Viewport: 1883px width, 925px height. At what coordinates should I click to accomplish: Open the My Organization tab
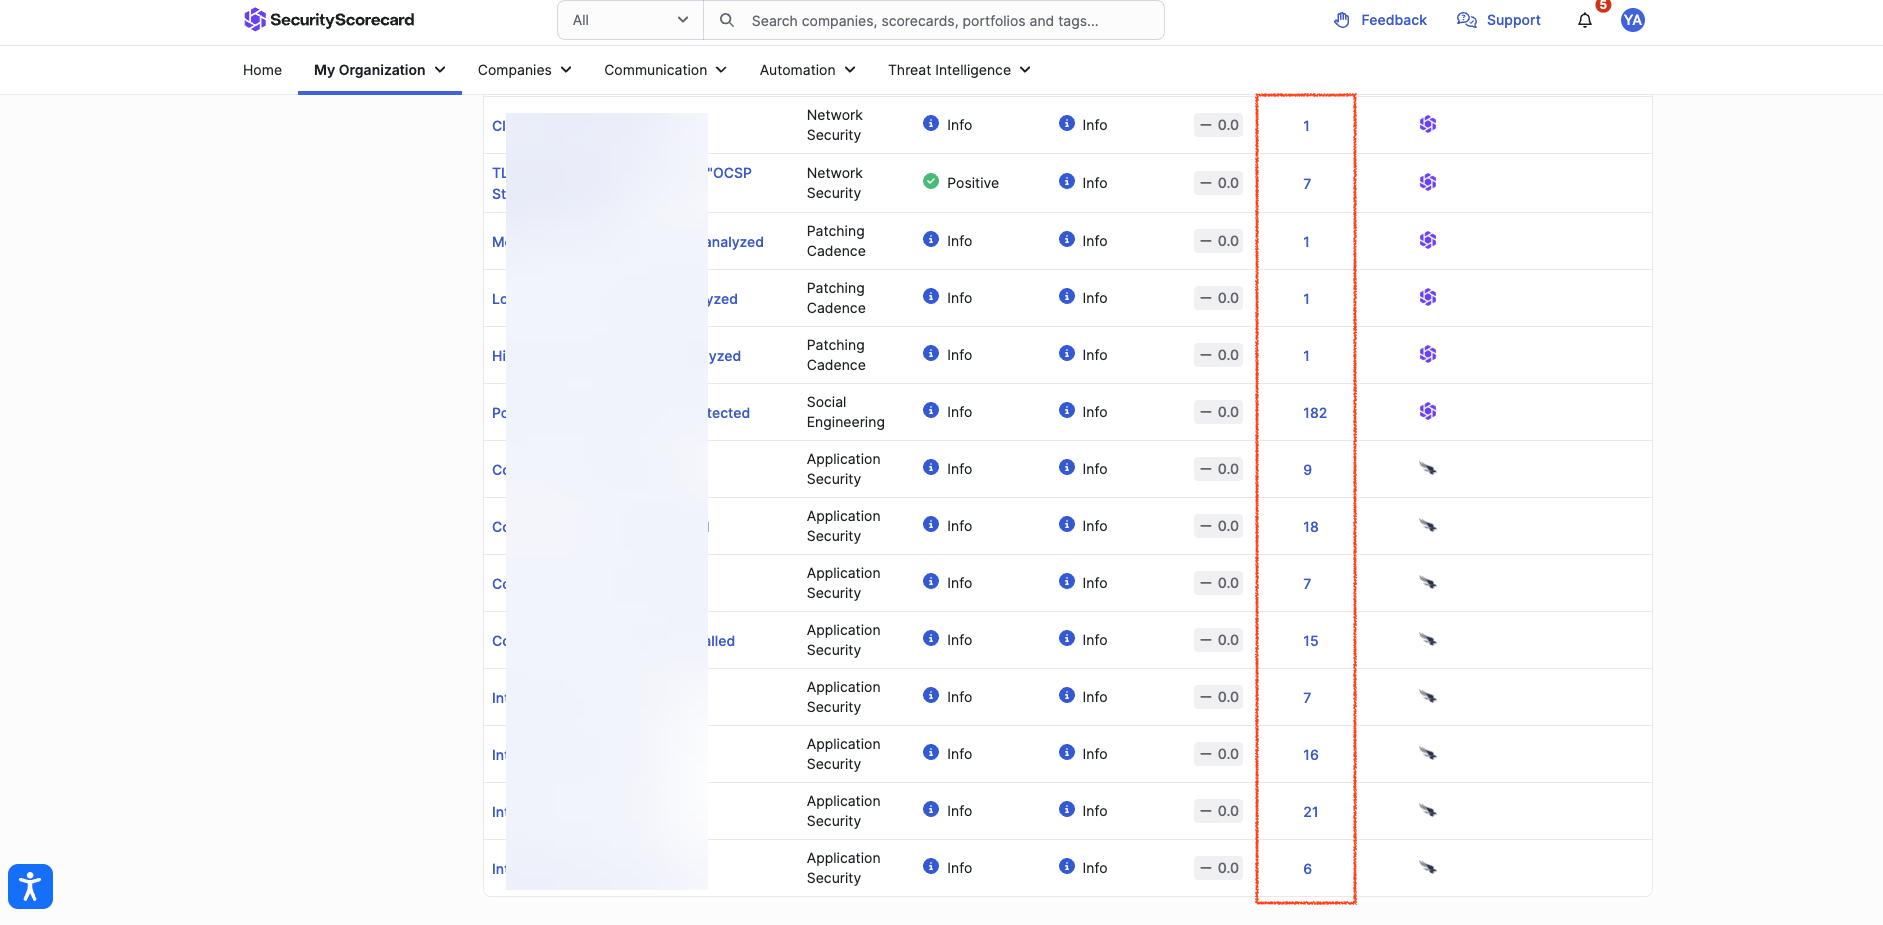point(379,70)
